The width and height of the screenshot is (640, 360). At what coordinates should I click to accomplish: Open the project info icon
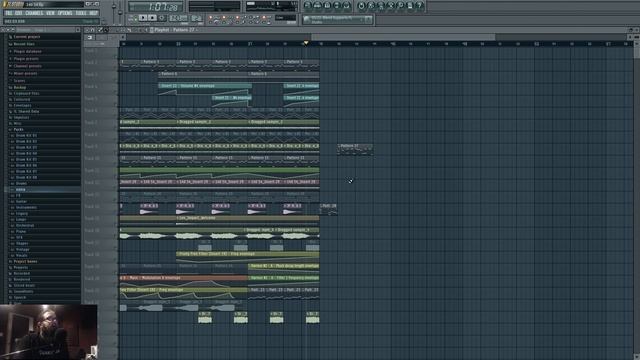click(x=410, y=6)
